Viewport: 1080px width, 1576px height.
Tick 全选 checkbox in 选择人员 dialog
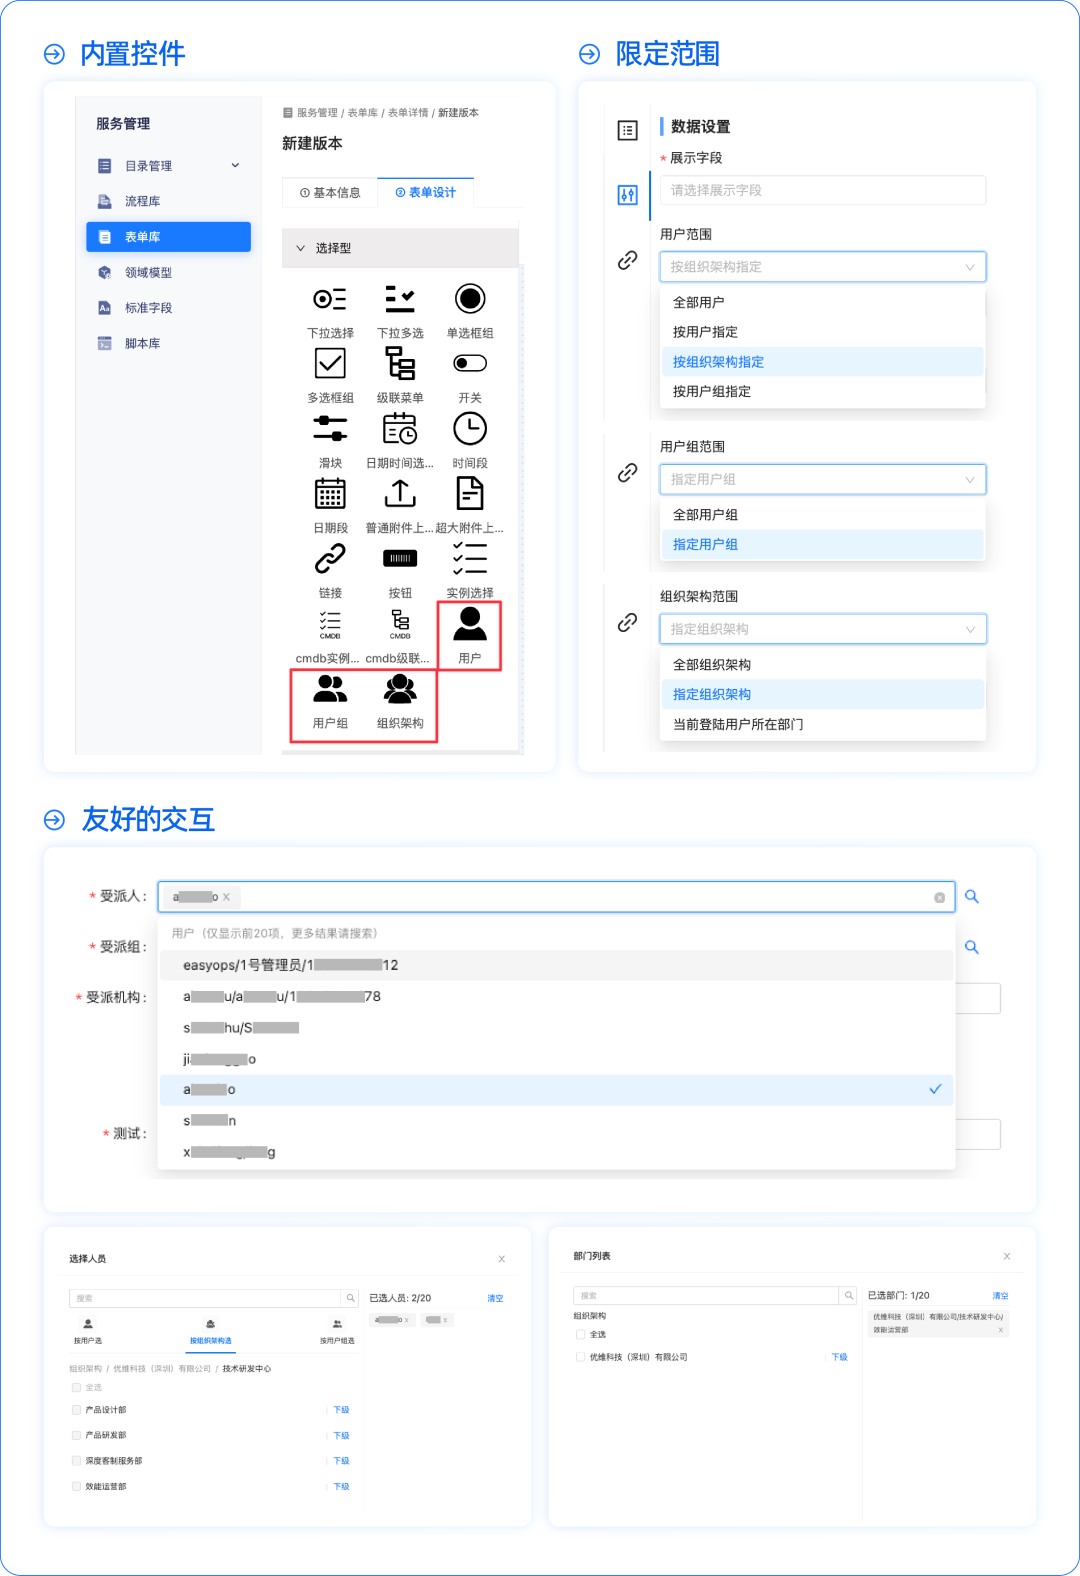click(76, 1388)
